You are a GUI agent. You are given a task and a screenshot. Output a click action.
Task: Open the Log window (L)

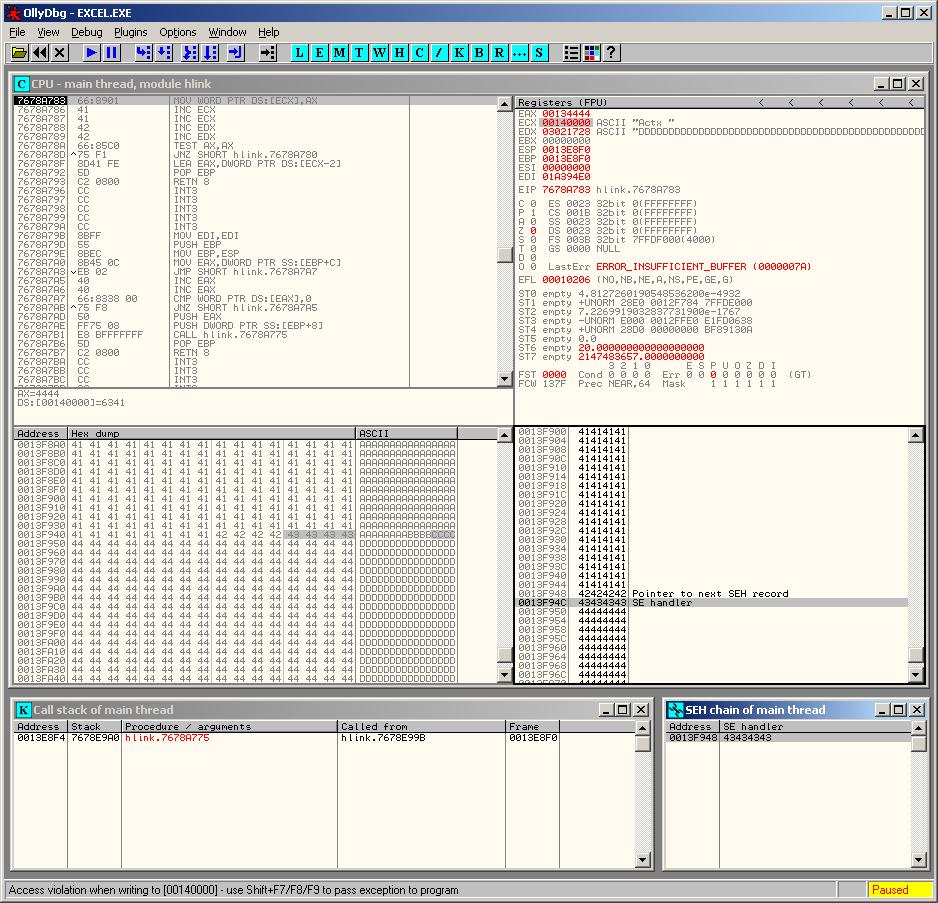tap(300, 53)
